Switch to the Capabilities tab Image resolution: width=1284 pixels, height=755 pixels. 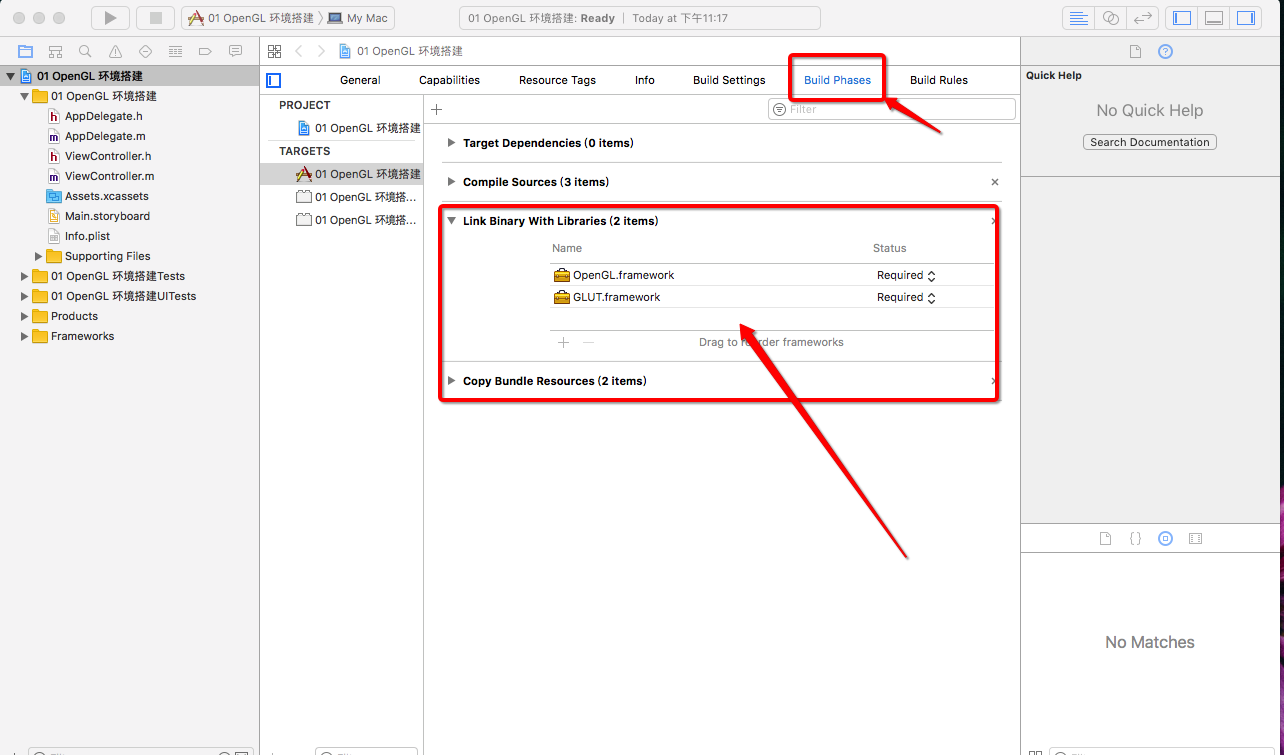pyautogui.click(x=449, y=80)
